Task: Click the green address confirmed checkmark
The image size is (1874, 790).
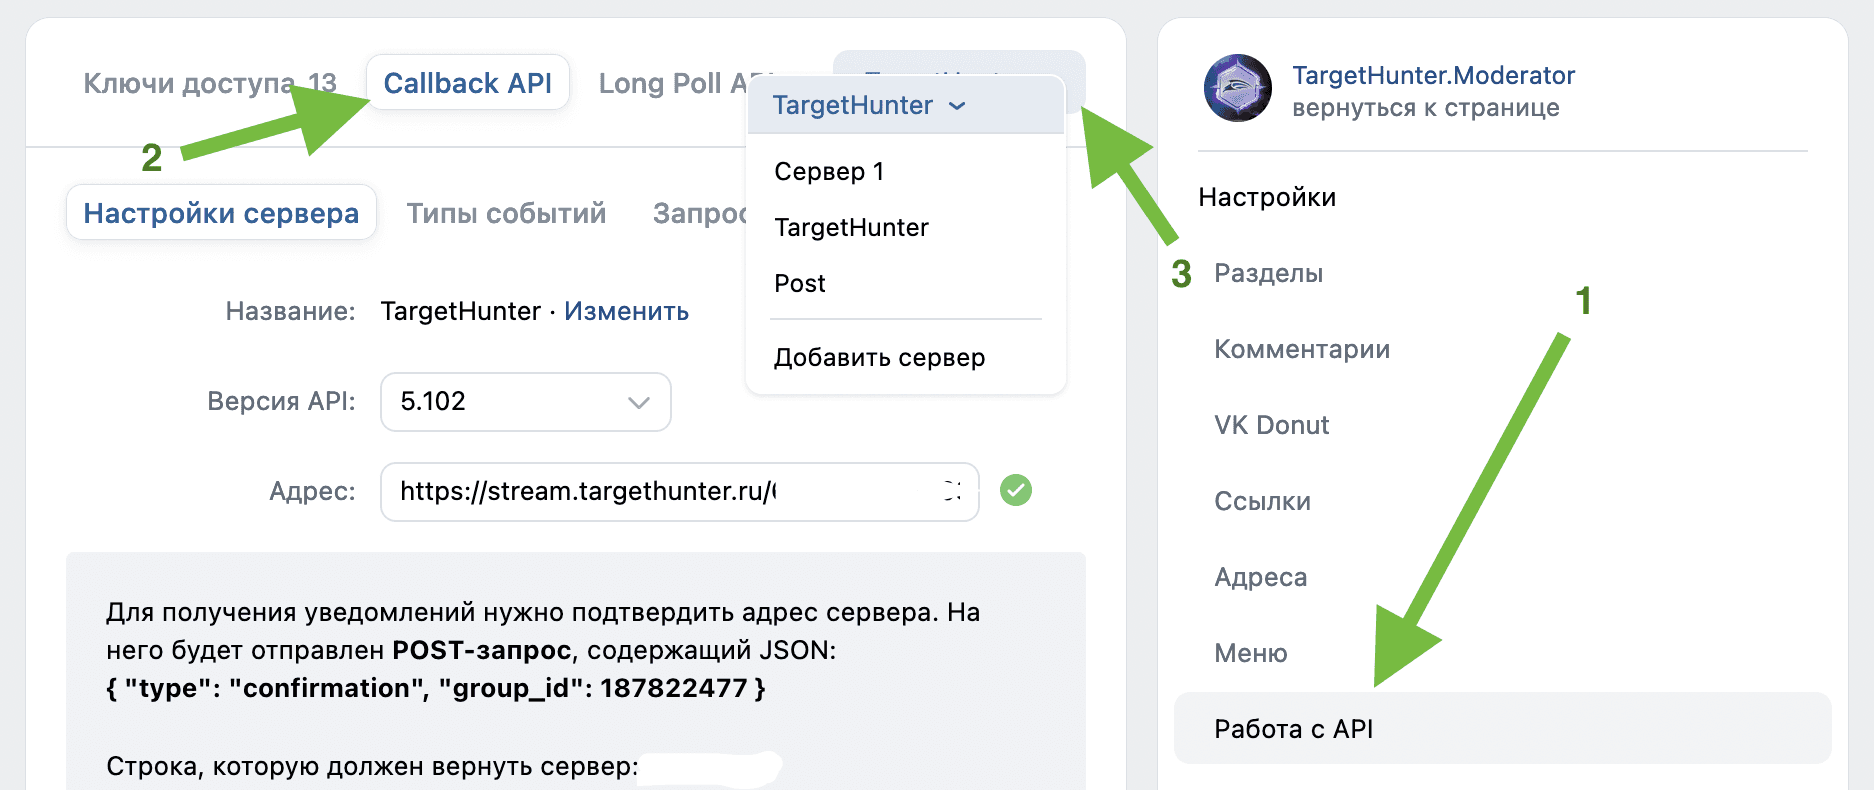Action: pyautogui.click(x=1015, y=490)
